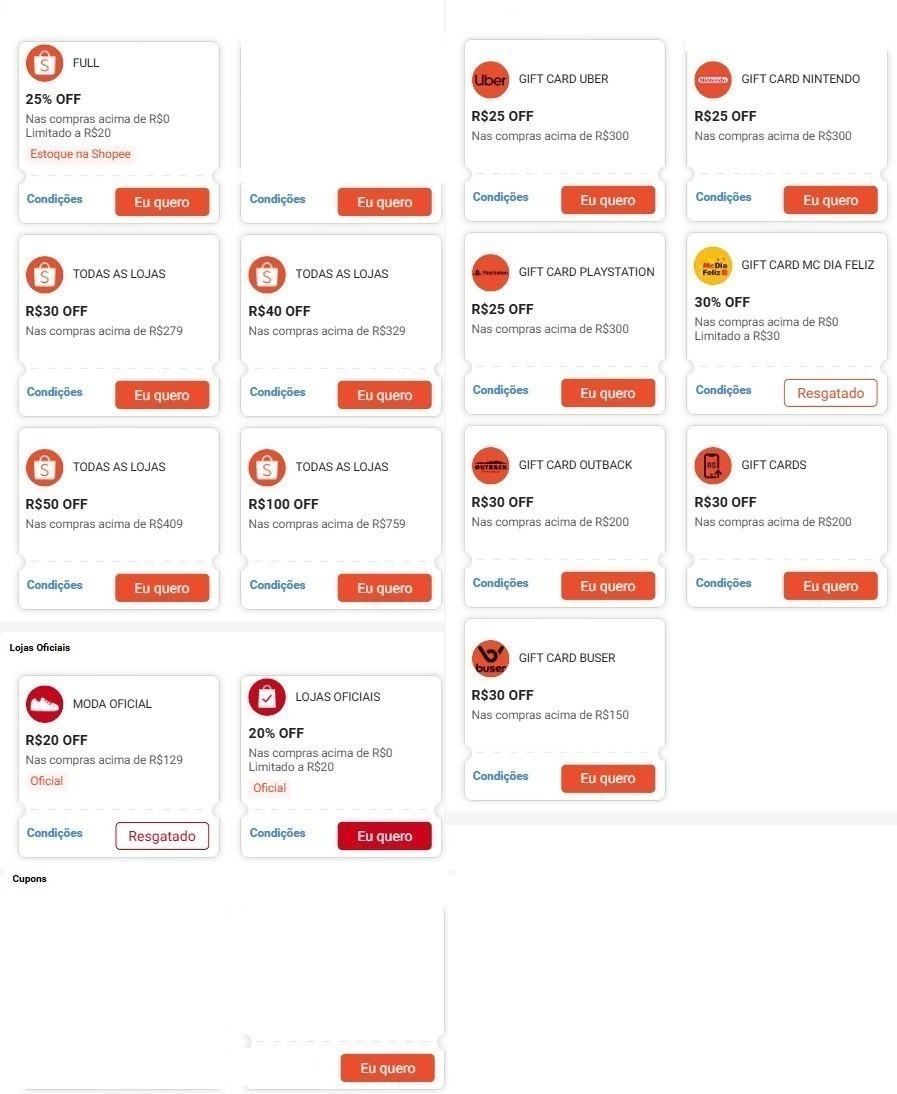The height and width of the screenshot is (1094, 897).
Task: Click the Nintendo gift card logo icon
Action: pos(713,80)
